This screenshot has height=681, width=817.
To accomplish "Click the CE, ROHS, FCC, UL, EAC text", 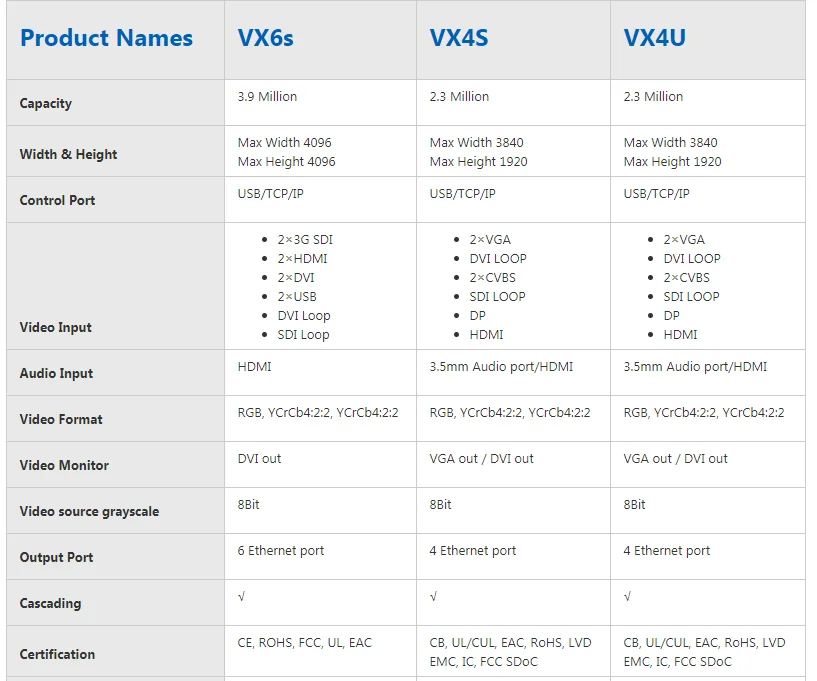I will pos(305,643).
